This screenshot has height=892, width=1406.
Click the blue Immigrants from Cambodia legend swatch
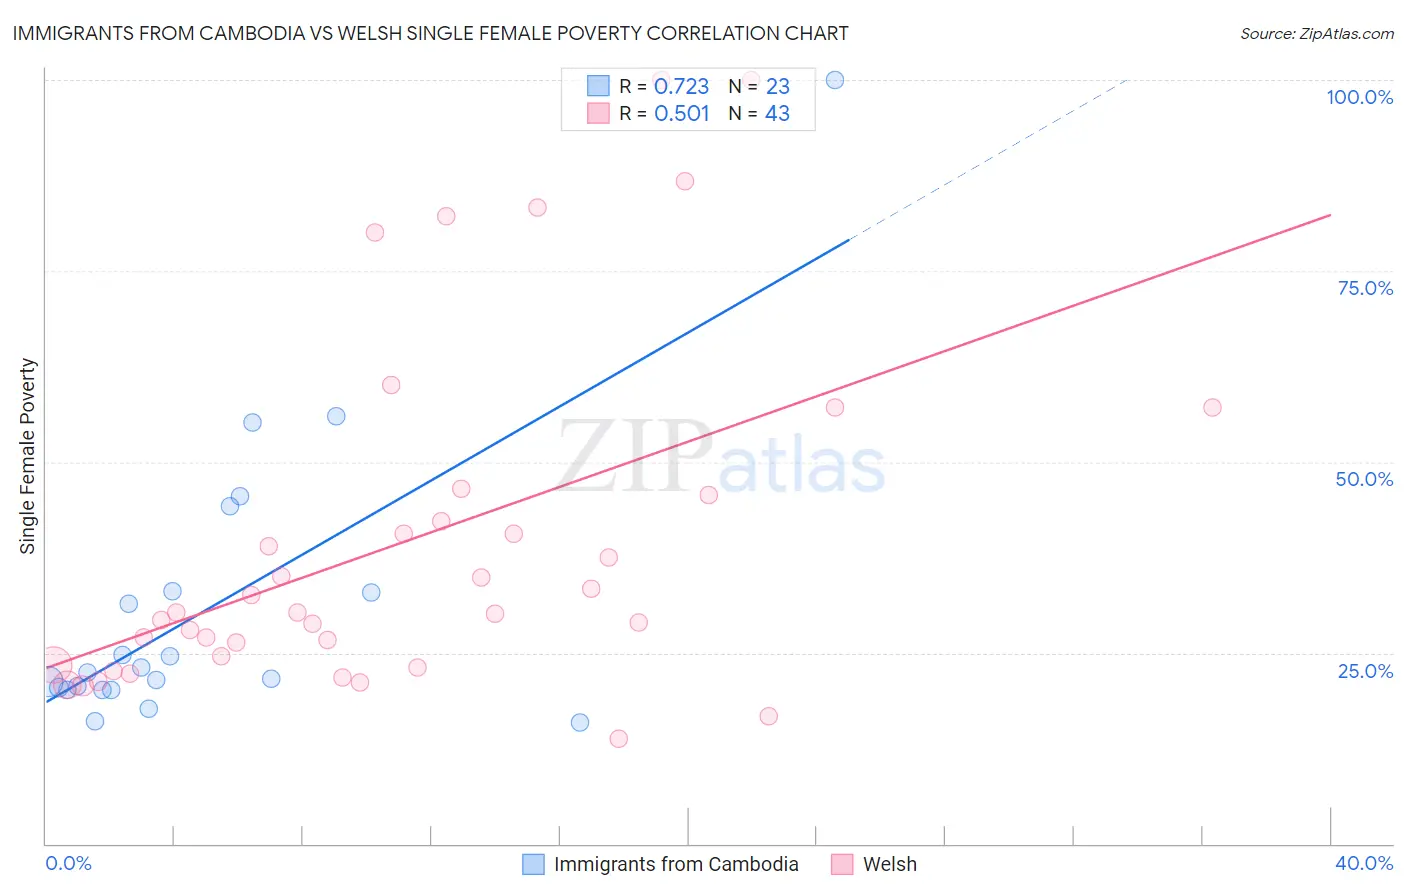pos(534,864)
